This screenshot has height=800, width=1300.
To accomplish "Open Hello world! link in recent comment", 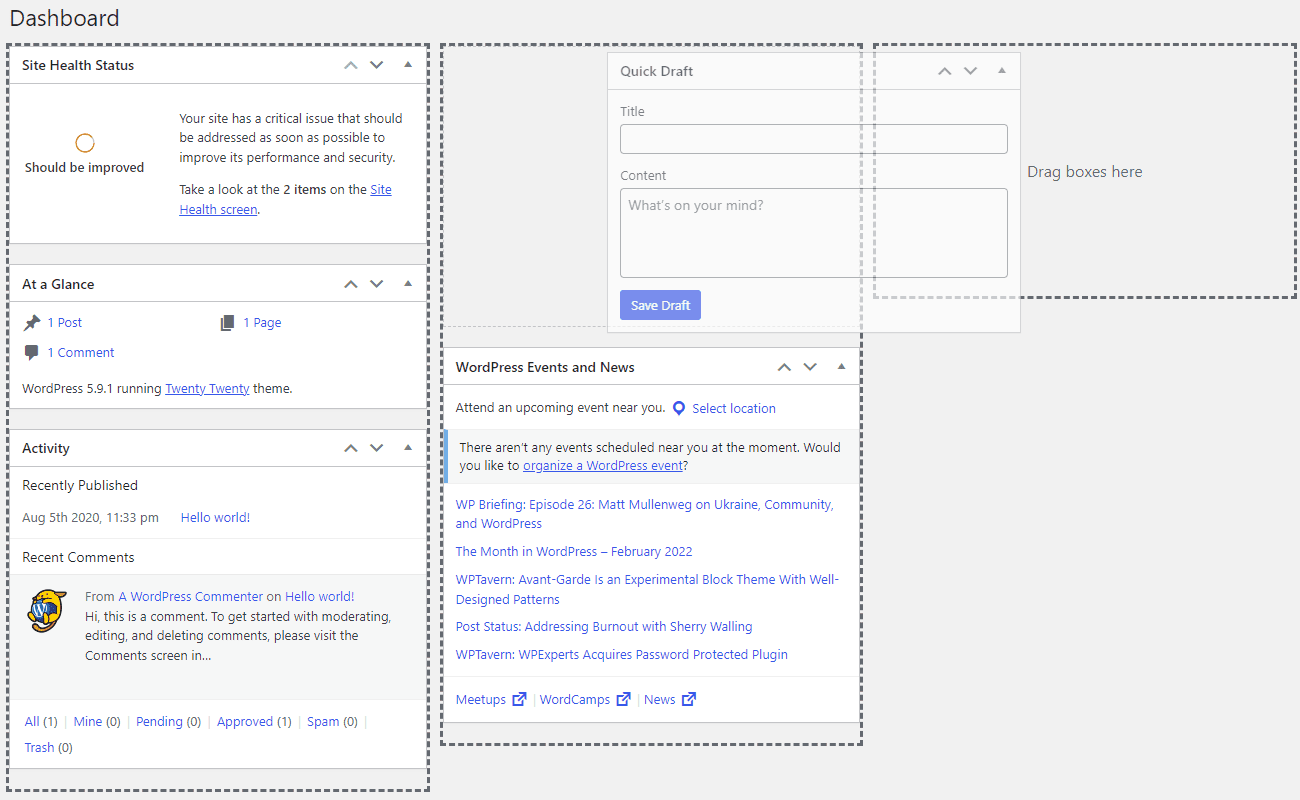I will (320, 596).
